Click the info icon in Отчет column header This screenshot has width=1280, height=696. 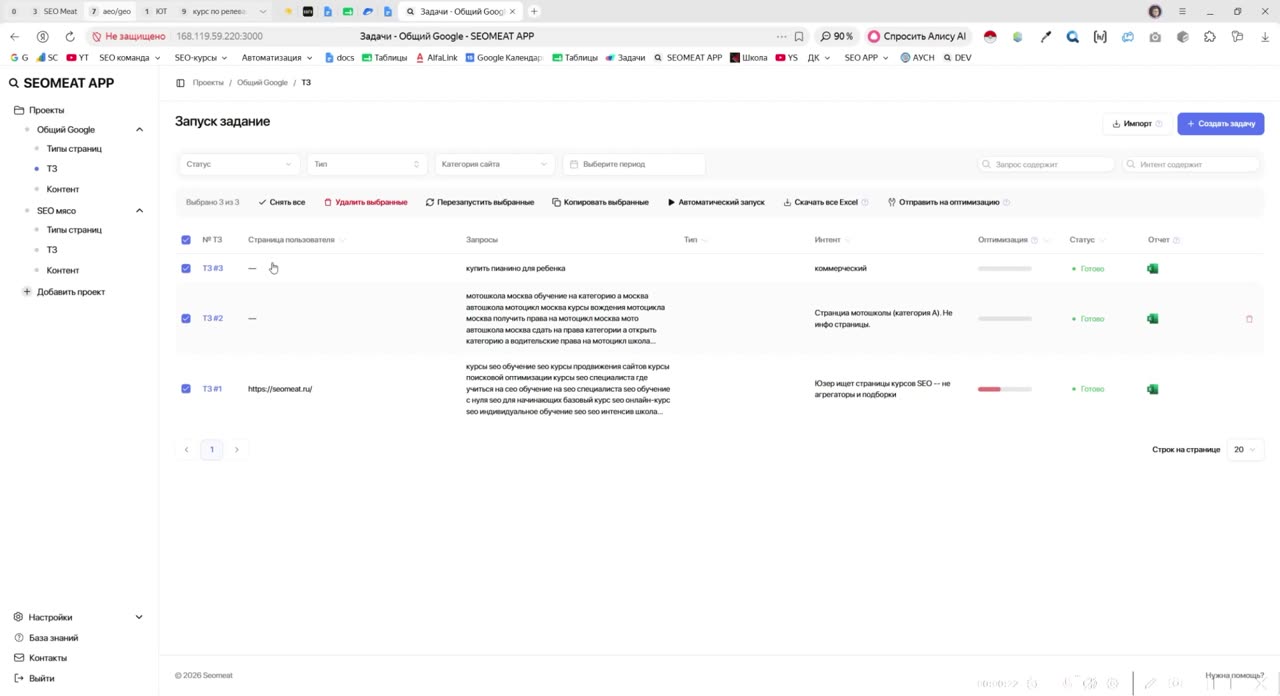1176,240
